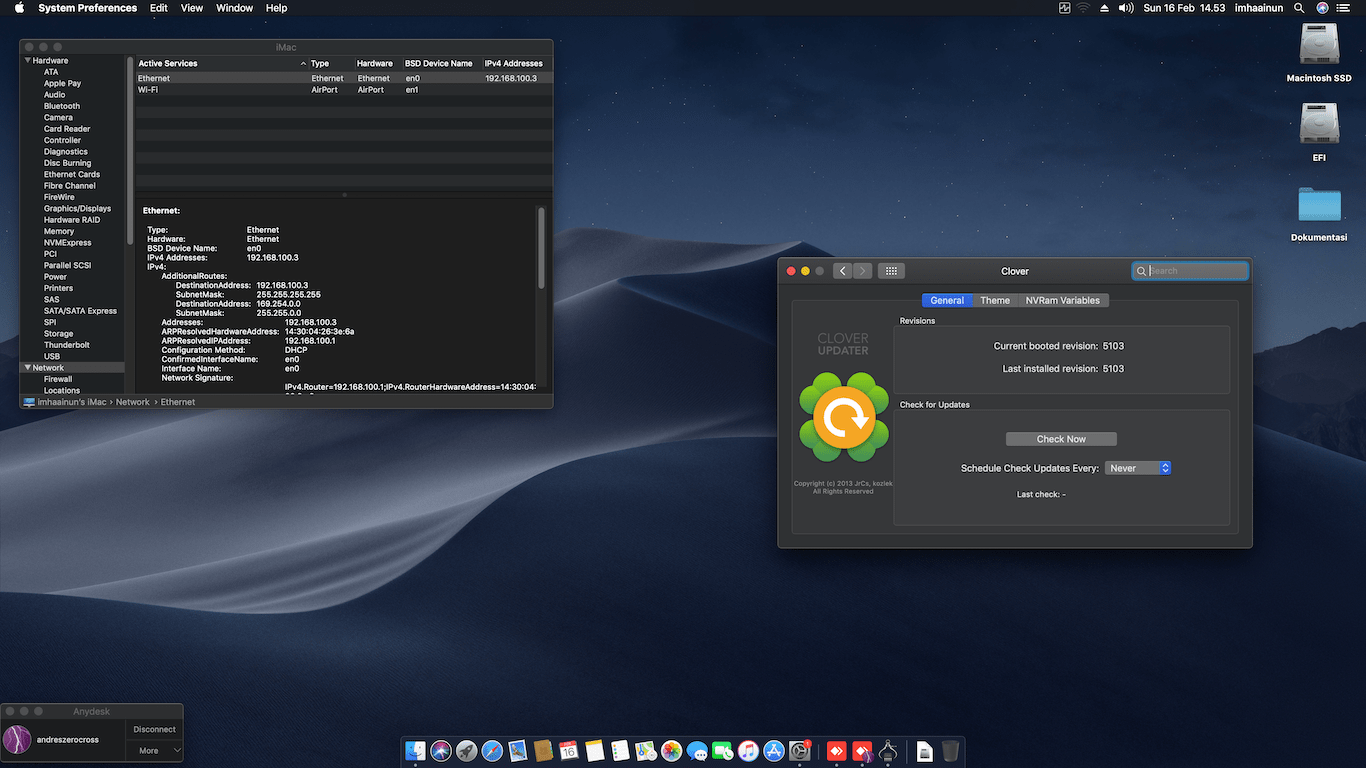This screenshot has height=768, width=1366.
Task: Open the More dropdown in Anydesk
Action: (155, 750)
